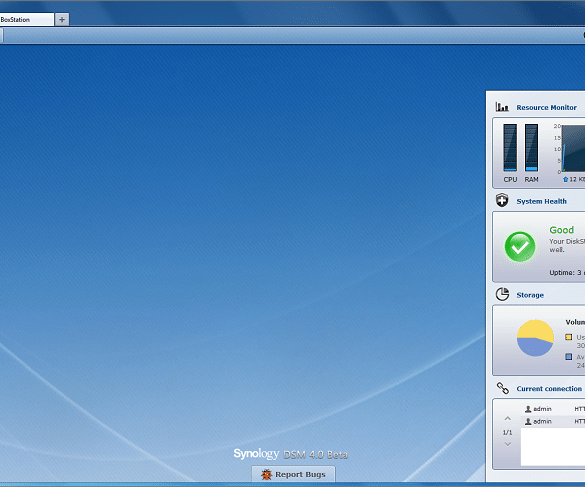
Task: Open the Storage widget title
Action: pos(530,295)
